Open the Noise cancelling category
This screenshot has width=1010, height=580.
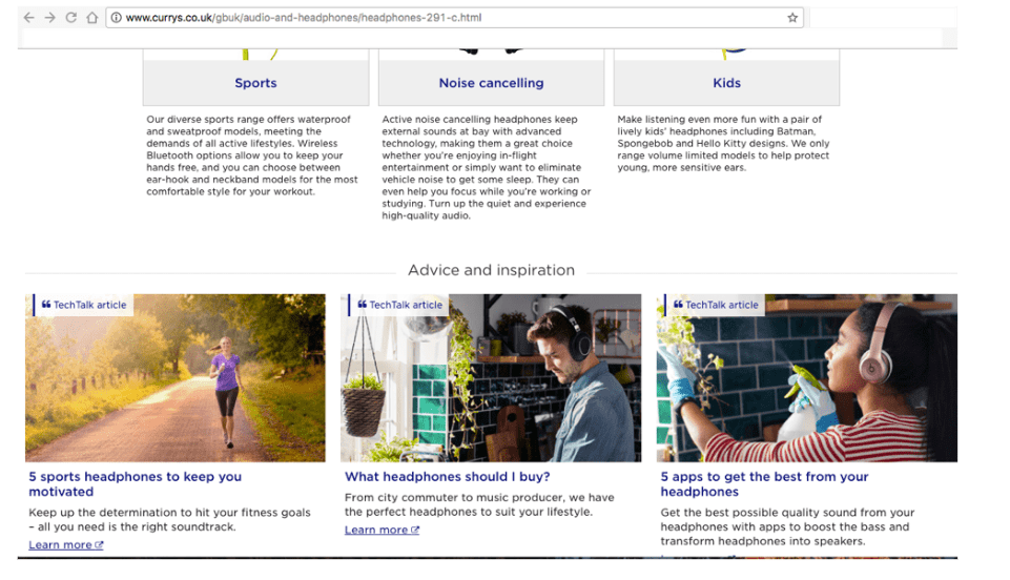[x=491, y=83]
